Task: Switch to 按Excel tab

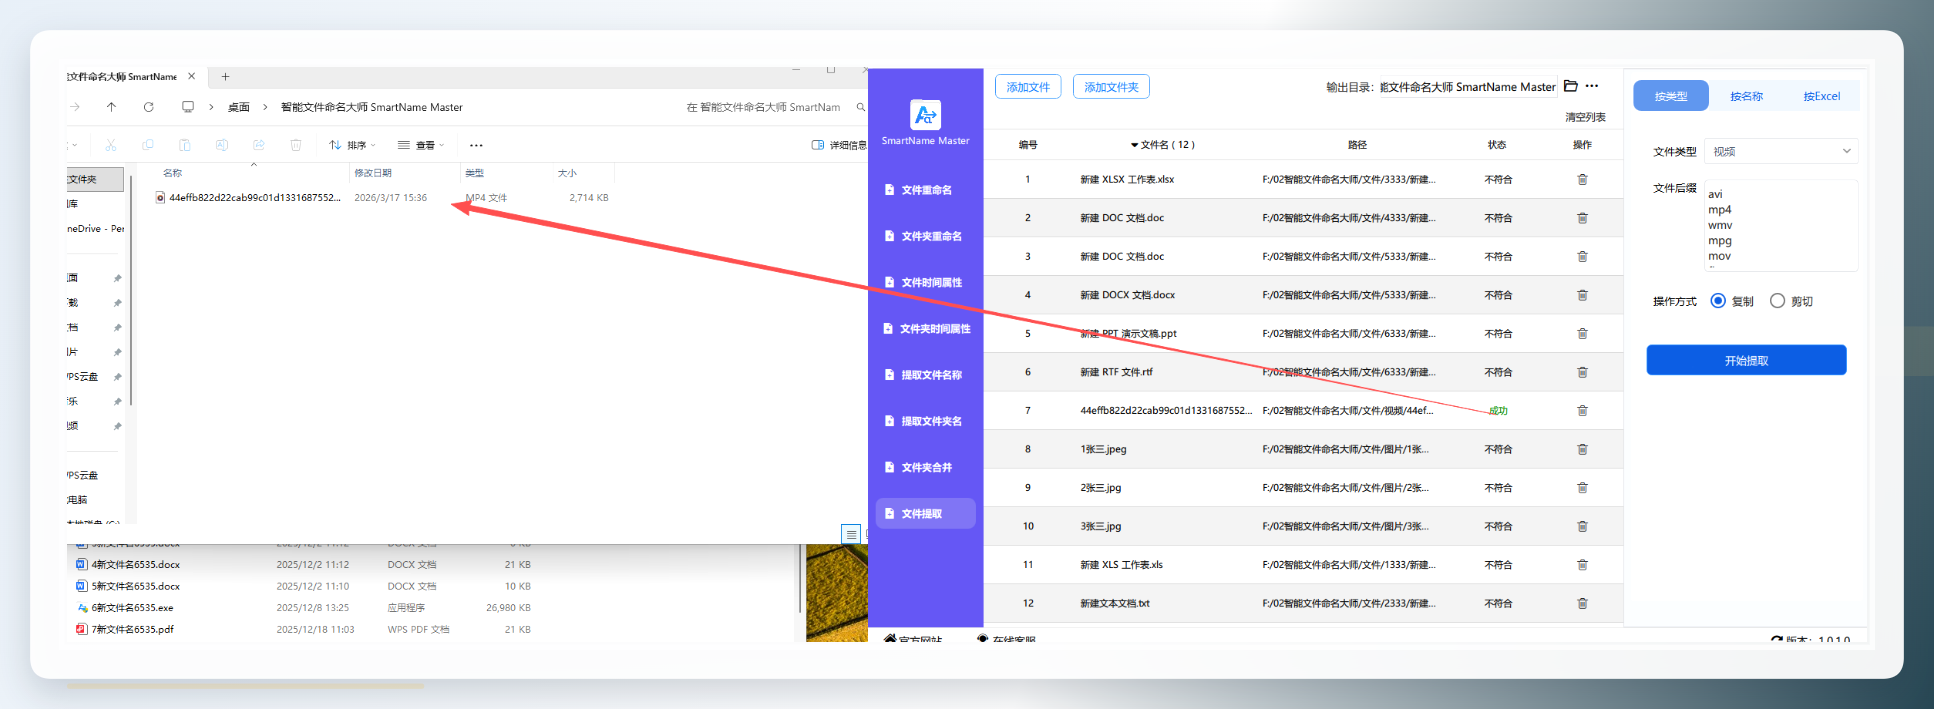Action: pos(1821,96)
